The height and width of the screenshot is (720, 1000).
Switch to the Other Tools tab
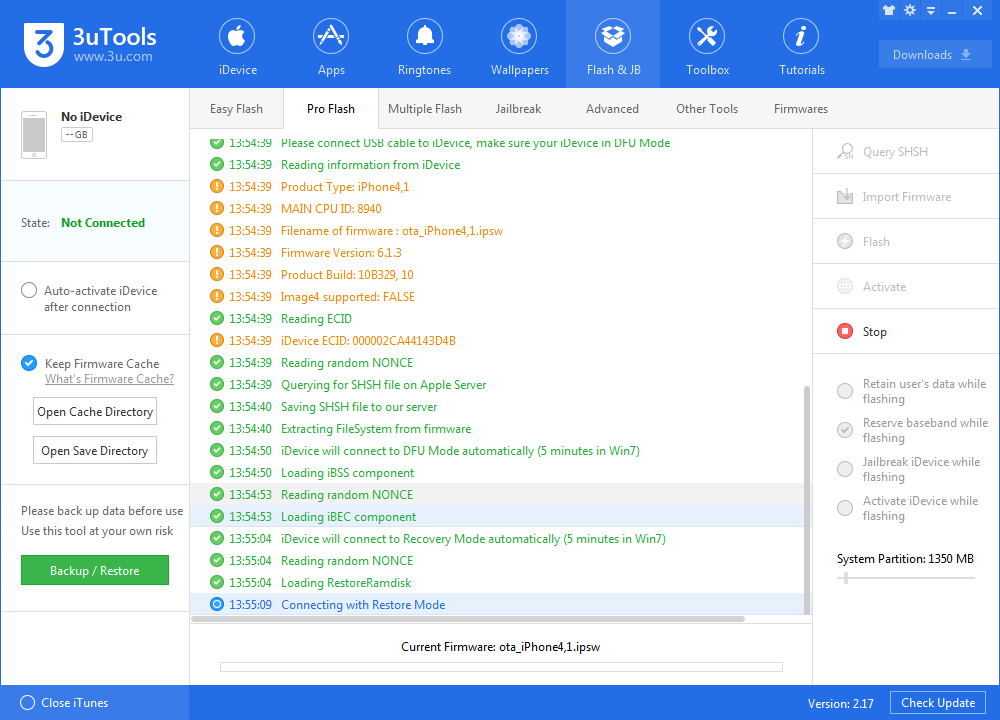pyautogui.click(x=707, y=109)
